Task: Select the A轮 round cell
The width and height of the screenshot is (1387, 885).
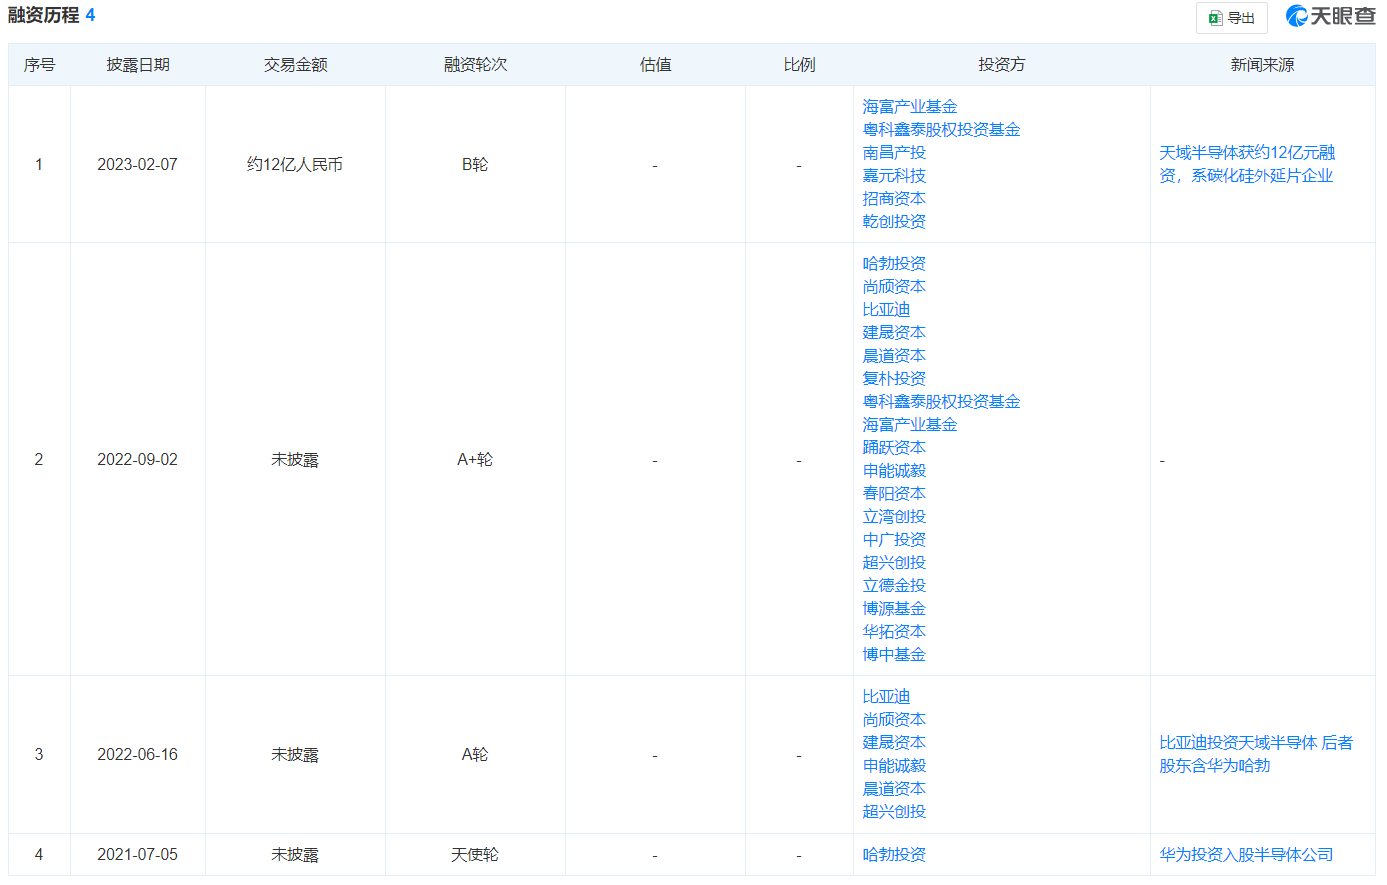Action: [x=475, y=755]
